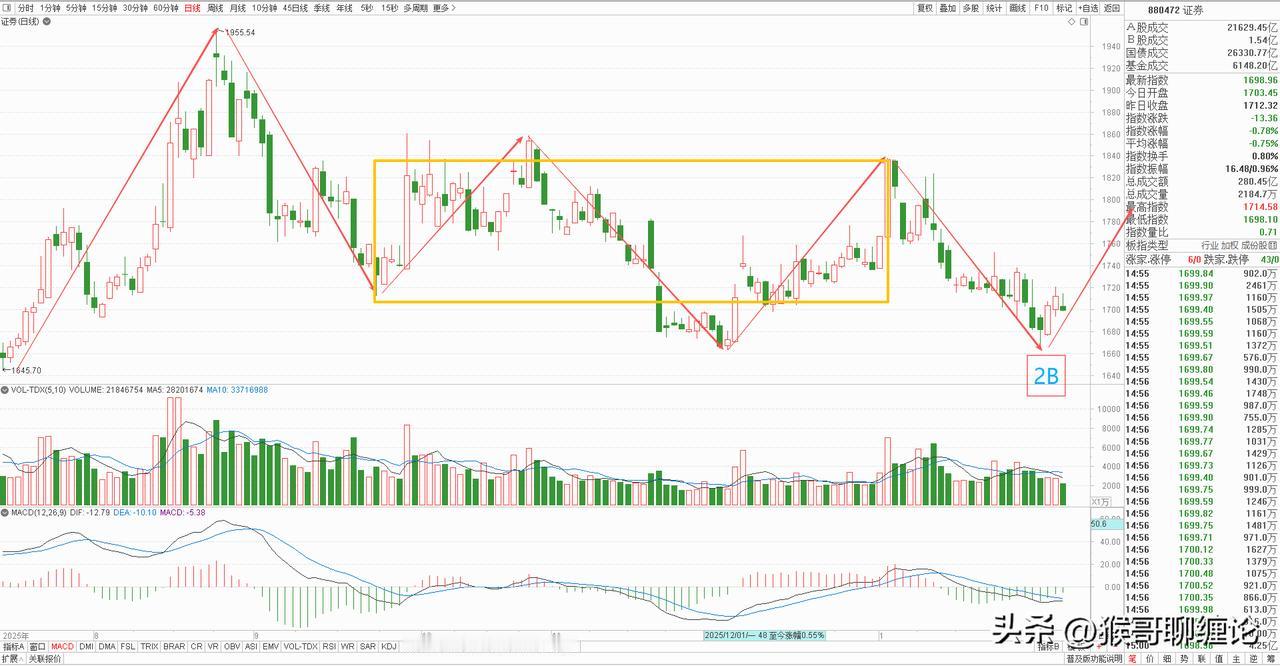The image size is (1280, 666).
Task: Switch to the 分时 period tab
Action: pos(26,7)
